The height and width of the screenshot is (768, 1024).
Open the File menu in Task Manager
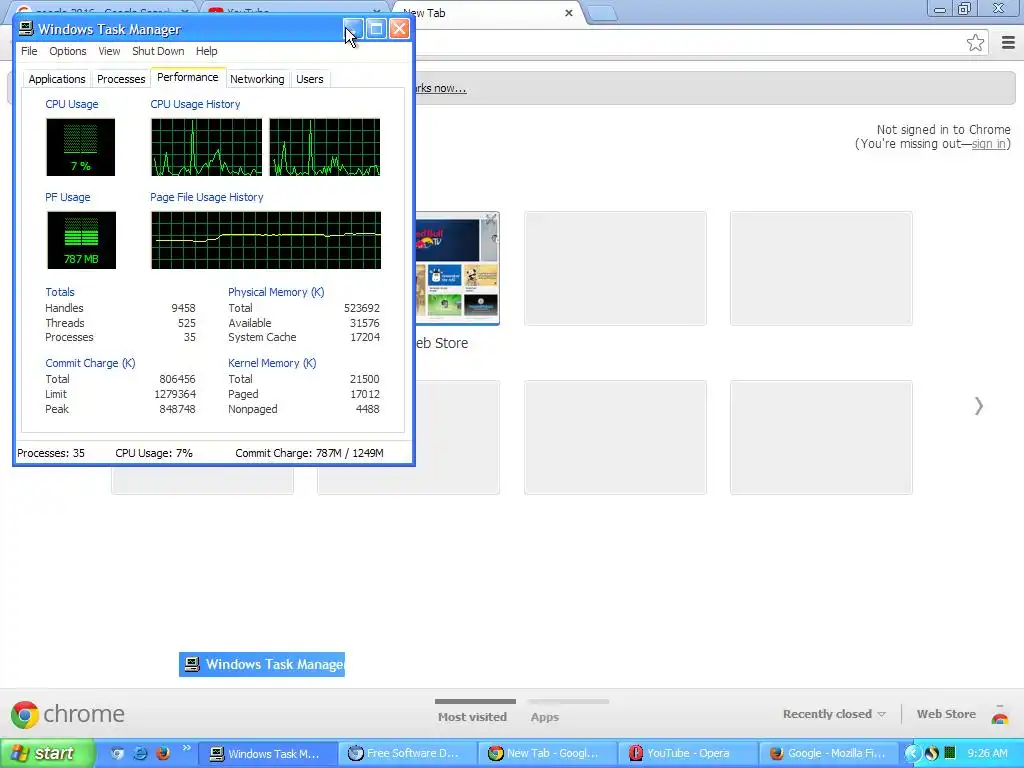tap(29, 51)
